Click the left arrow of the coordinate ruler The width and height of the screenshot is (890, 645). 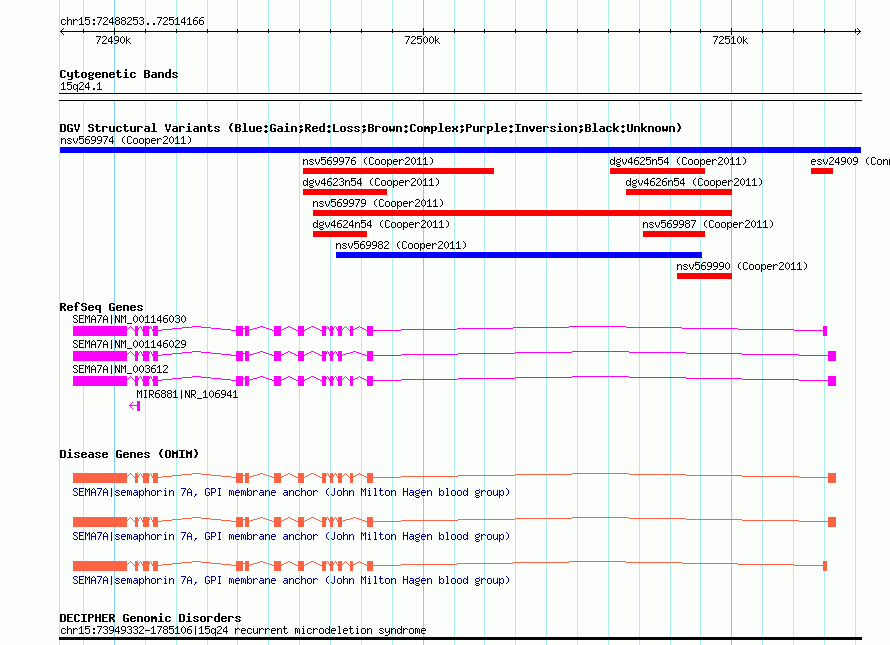pyautogui.click(x=62, y=32)
